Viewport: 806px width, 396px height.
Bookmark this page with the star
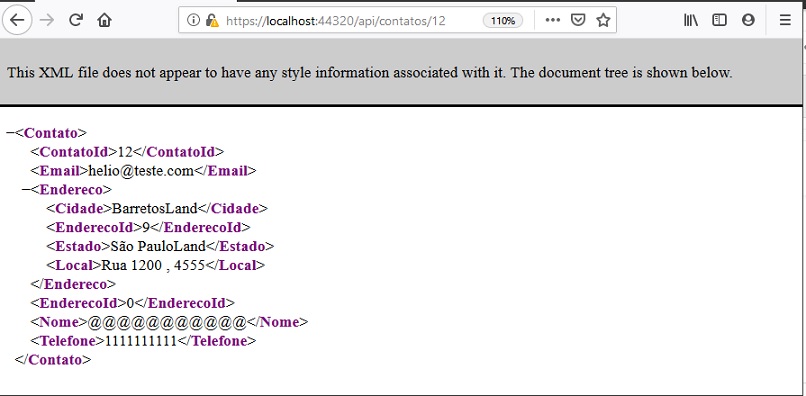coord(603,20)
